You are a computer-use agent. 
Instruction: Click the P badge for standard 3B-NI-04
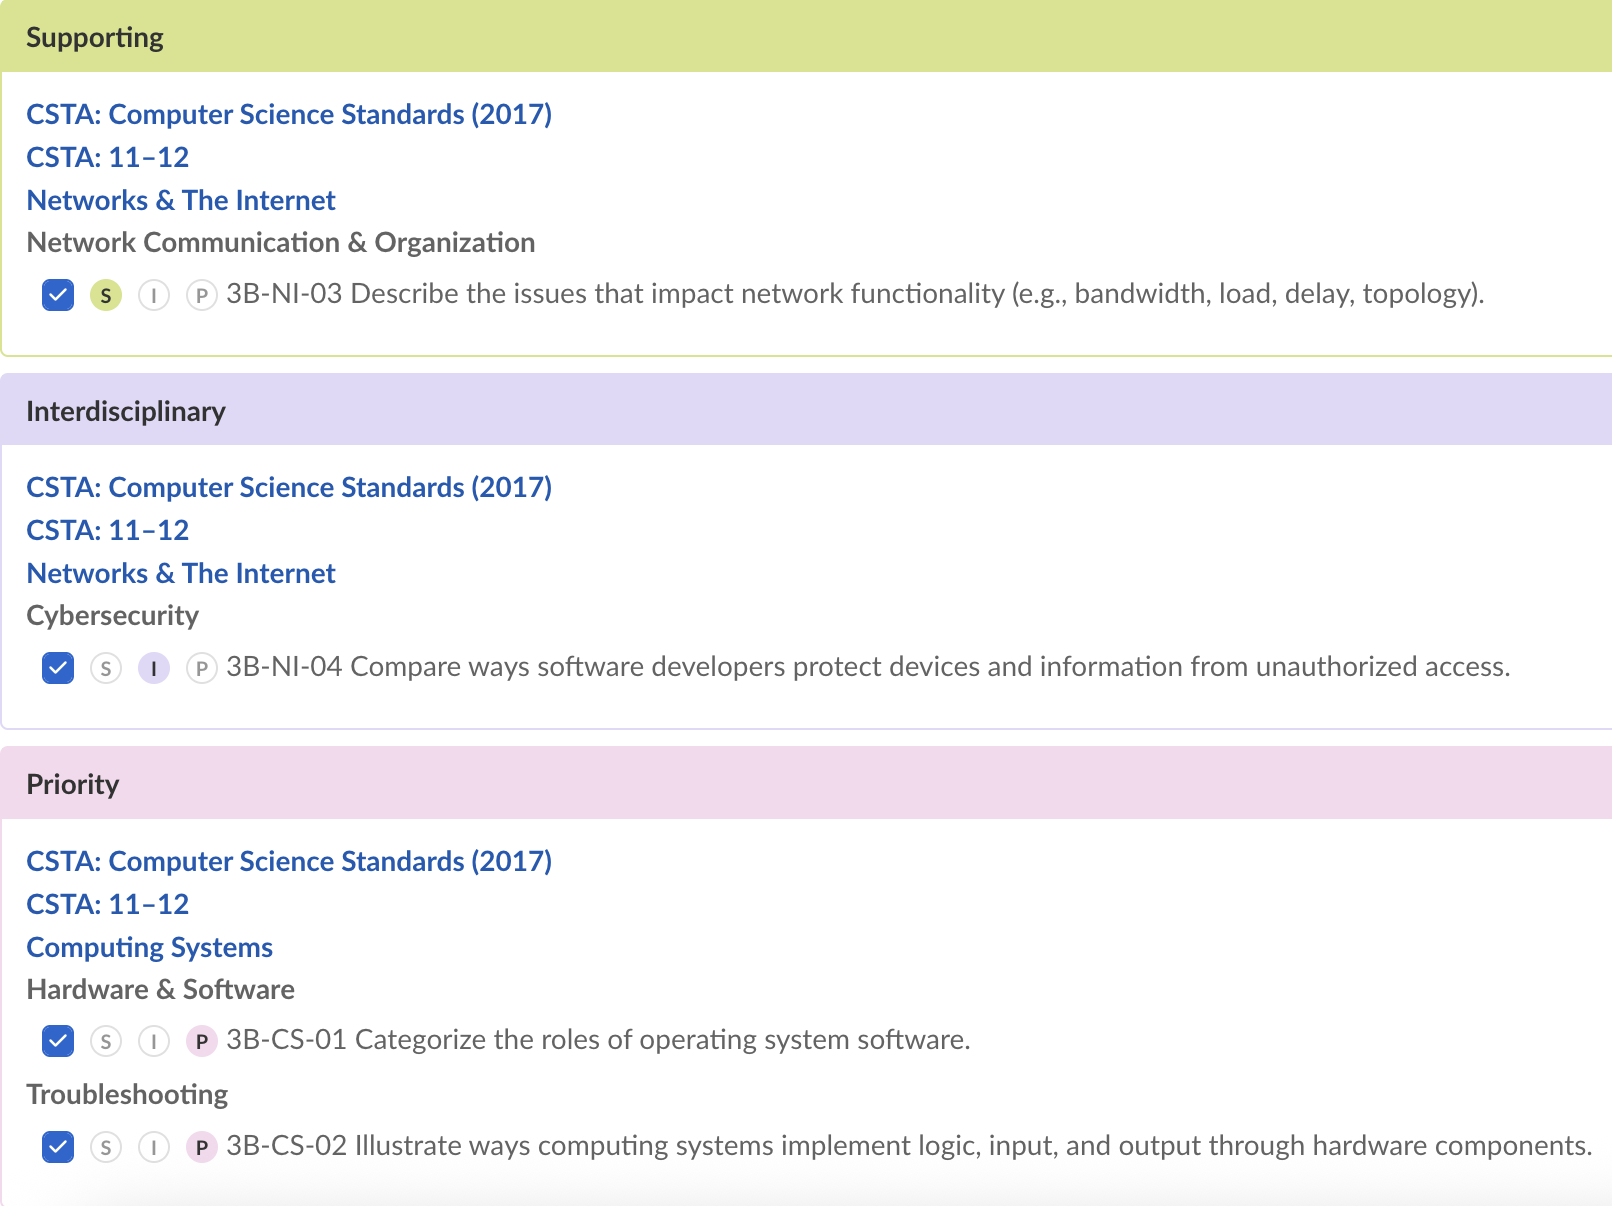tap(202, 668)
